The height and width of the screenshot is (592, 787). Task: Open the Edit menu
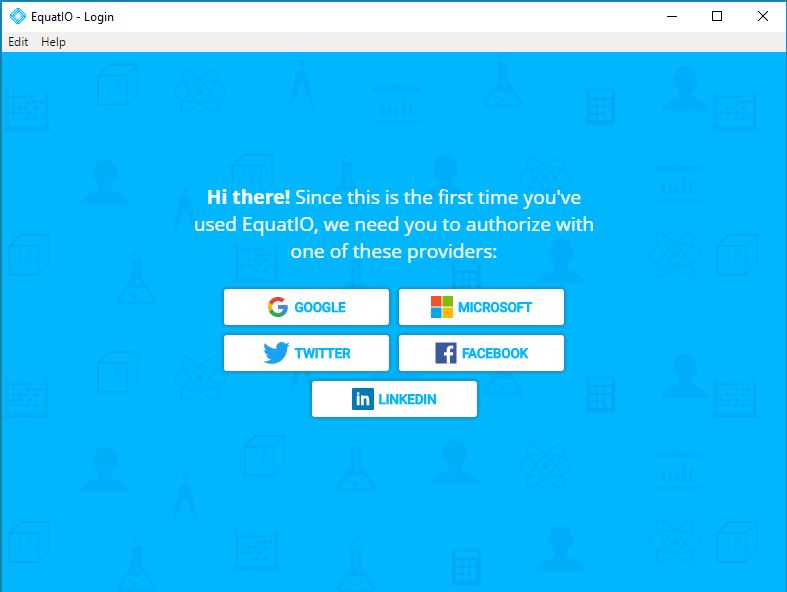coord(18,42)
